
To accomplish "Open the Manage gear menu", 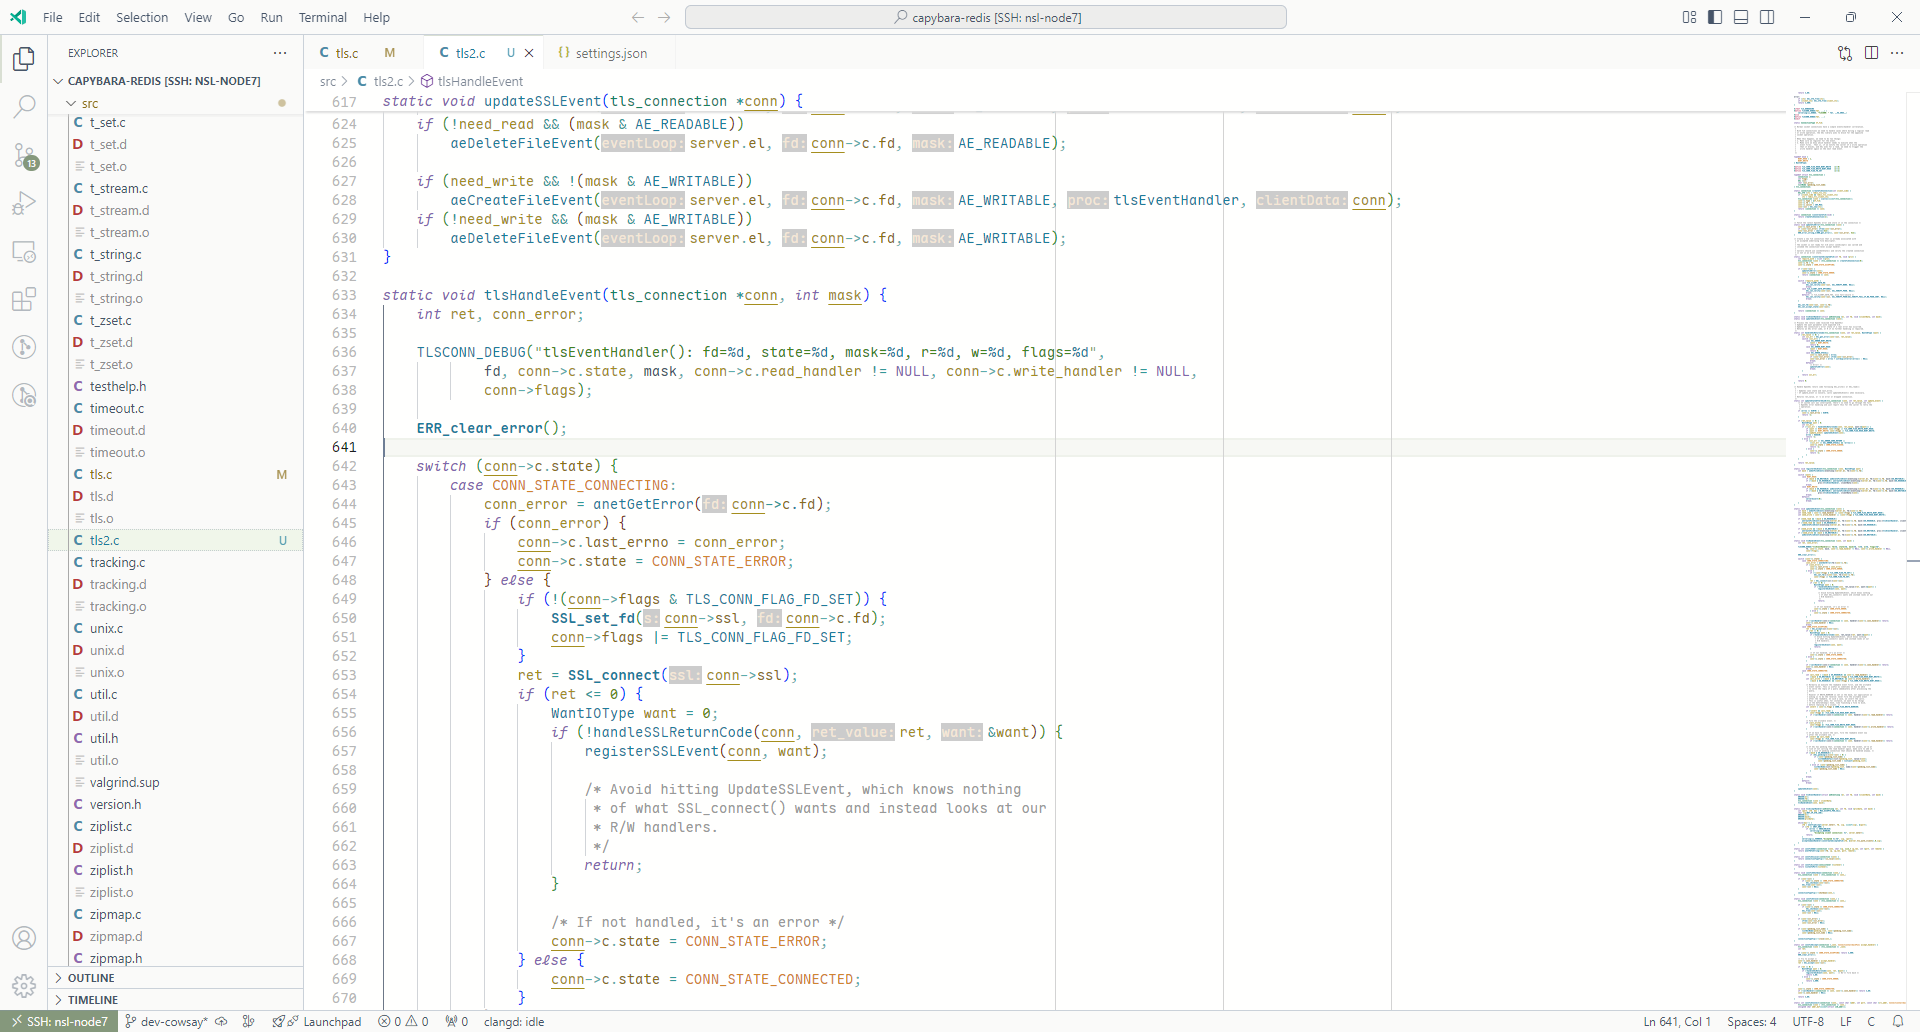I will coord(24,986).
